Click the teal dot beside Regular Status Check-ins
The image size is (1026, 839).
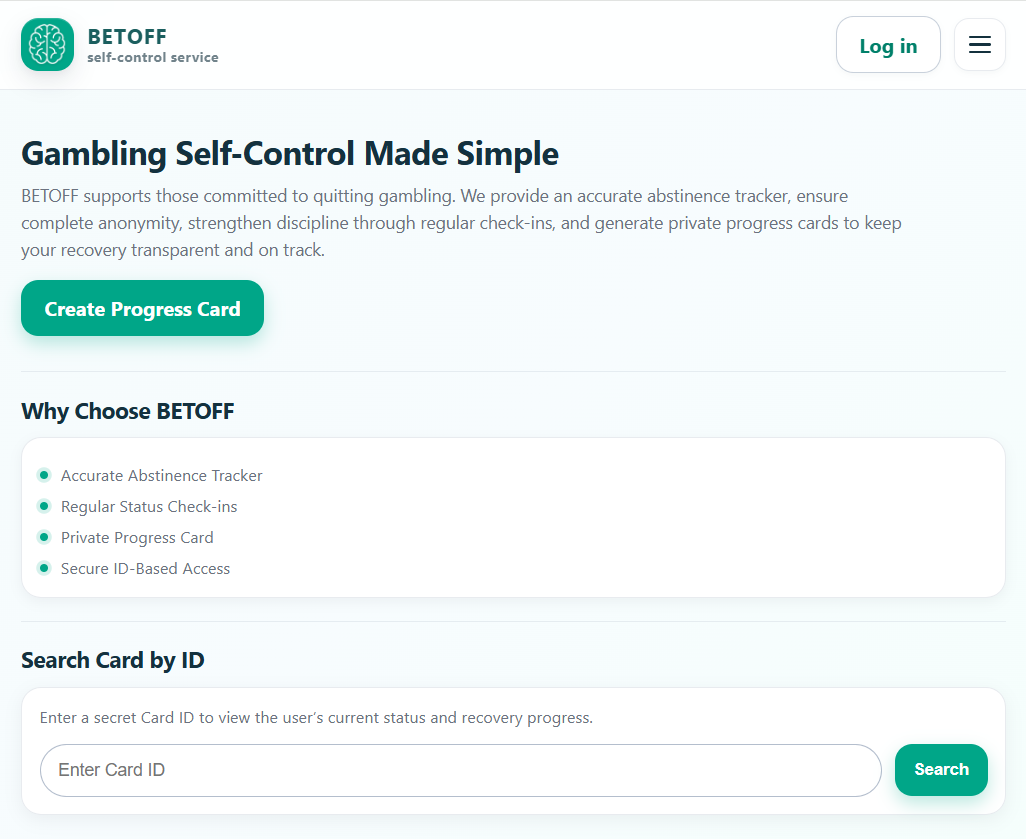click(x=44, y=506)
